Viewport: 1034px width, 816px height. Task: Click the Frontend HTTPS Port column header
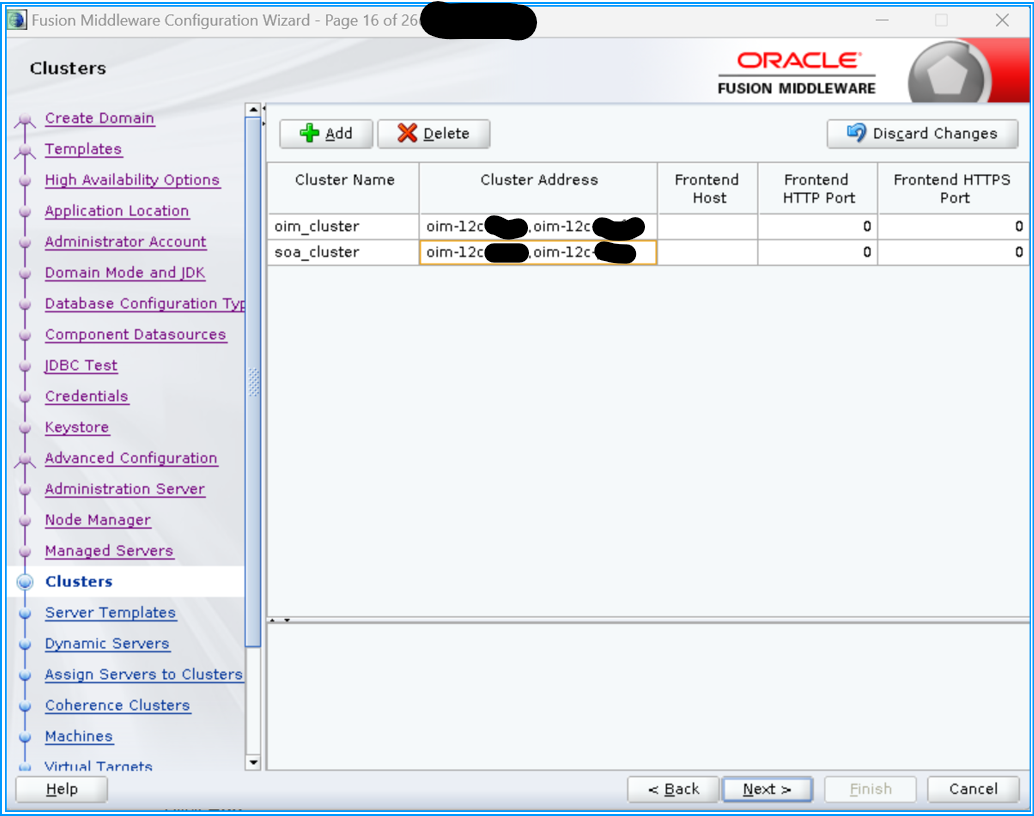pos(954,188)
